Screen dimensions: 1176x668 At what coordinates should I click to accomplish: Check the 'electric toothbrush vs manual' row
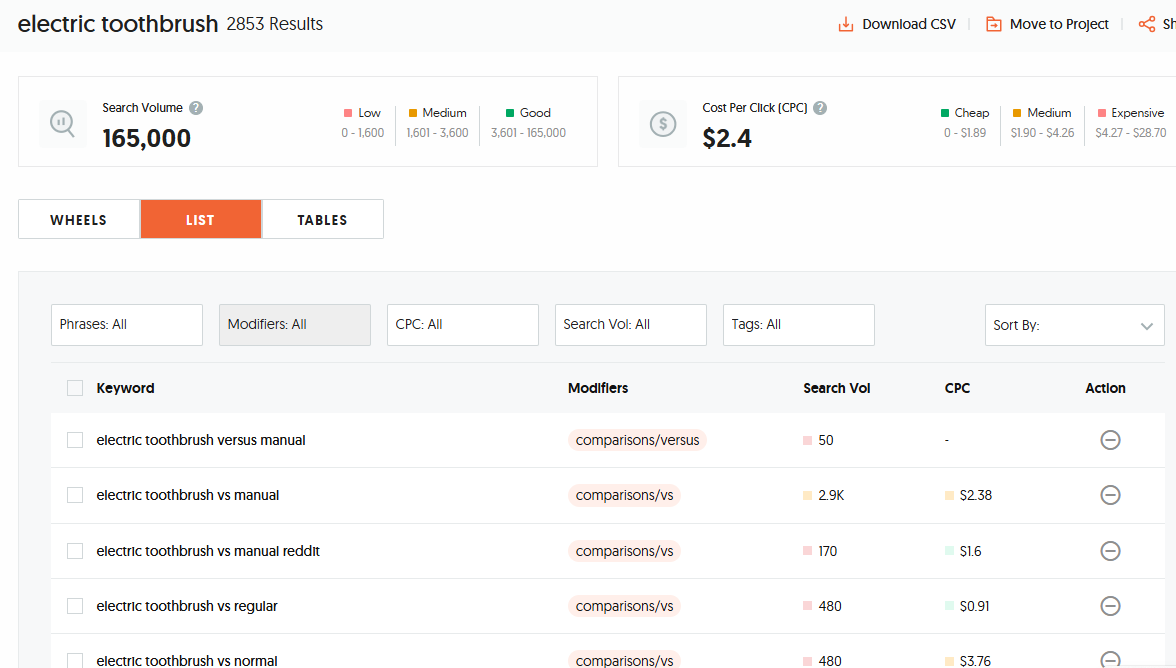pyautogui.click(x=75, y=495)
